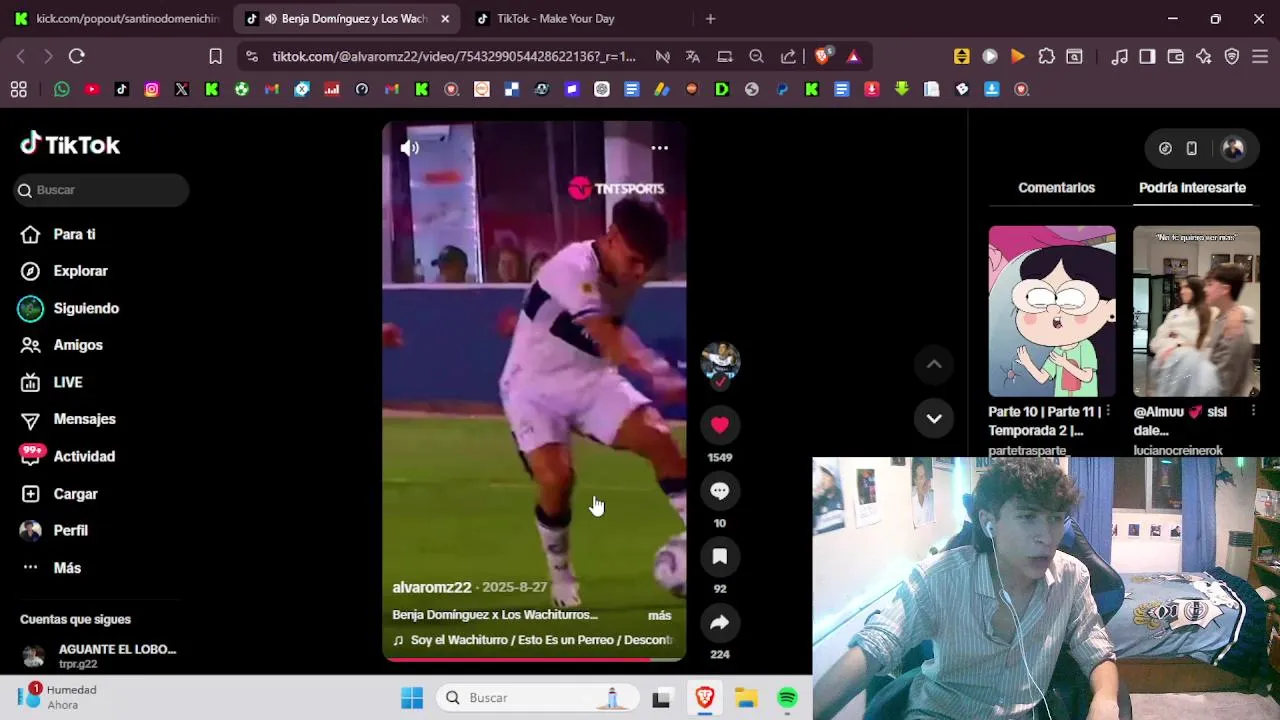This screenshot has height=720, width=1280.
Task: Open LIVE in the sidebar
Action: point(68,382)
